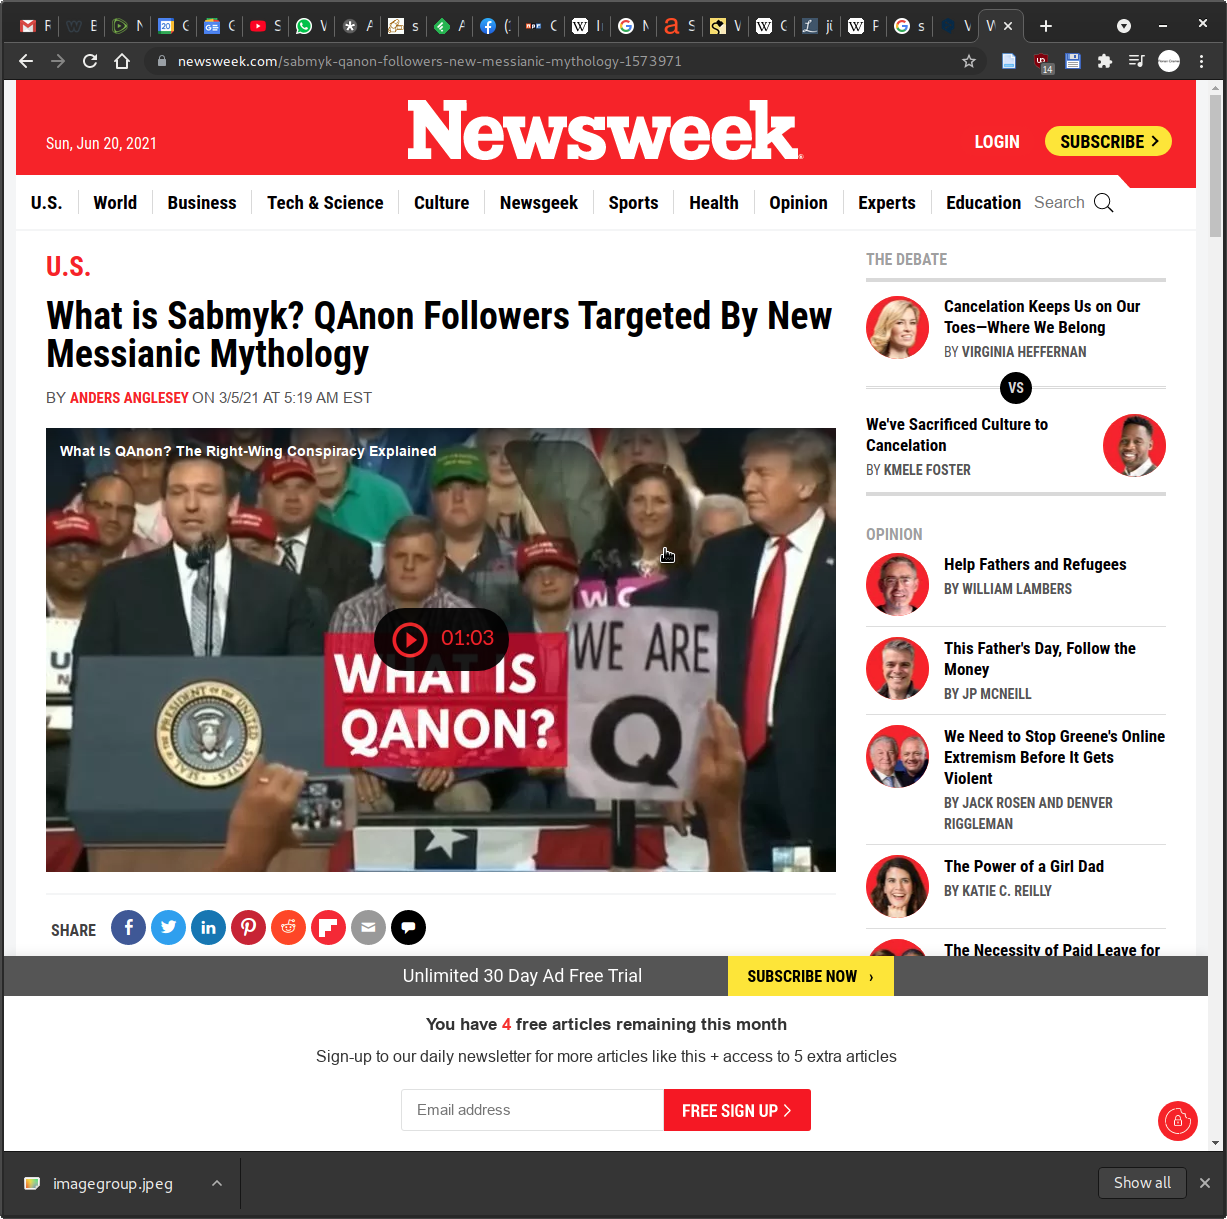Share the article on Twitter
Image resolution: width=1227 pixels, height=1219 pixels.
(168, 928)
